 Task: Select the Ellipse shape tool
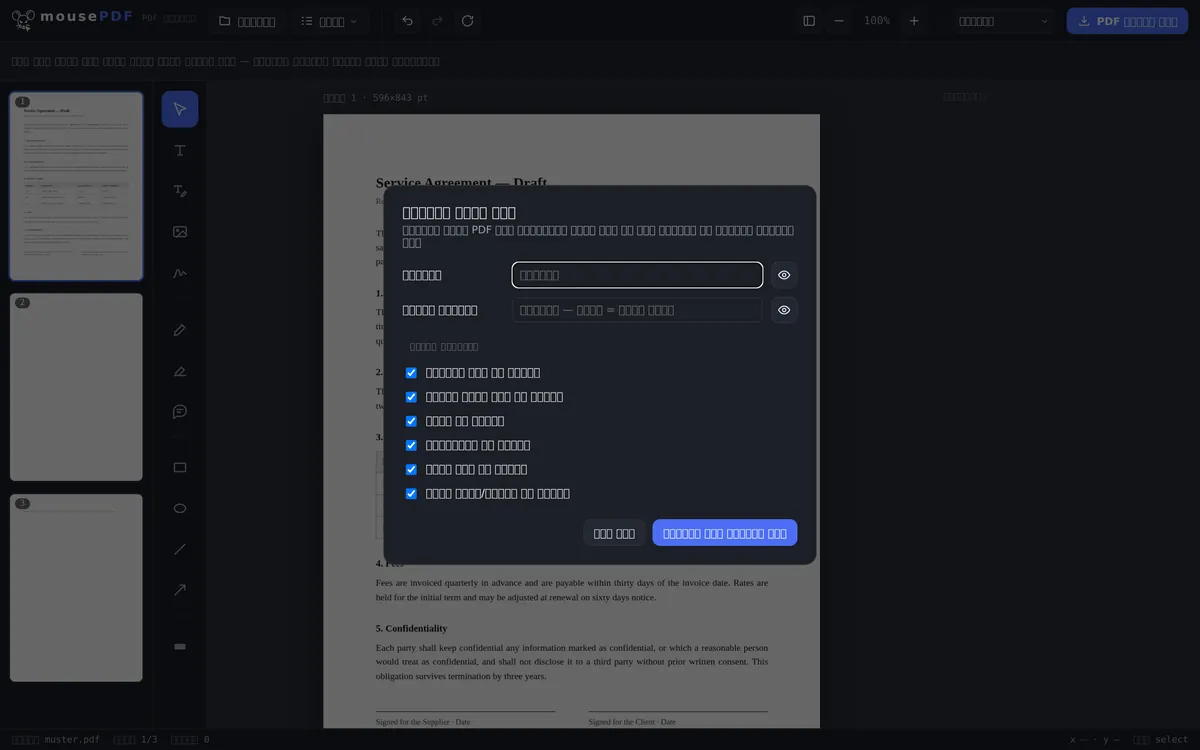(x=180, y=508)
